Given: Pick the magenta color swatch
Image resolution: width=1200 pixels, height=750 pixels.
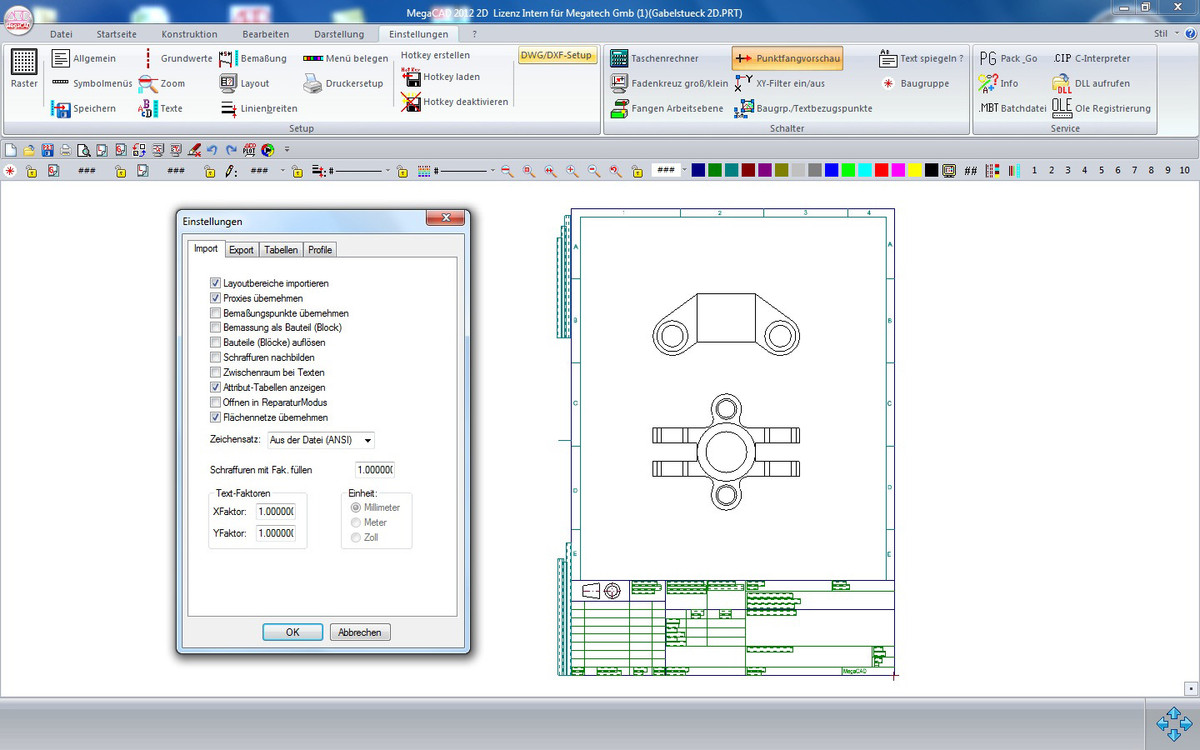Looking at the screenshot, I should tap(898, 171).
